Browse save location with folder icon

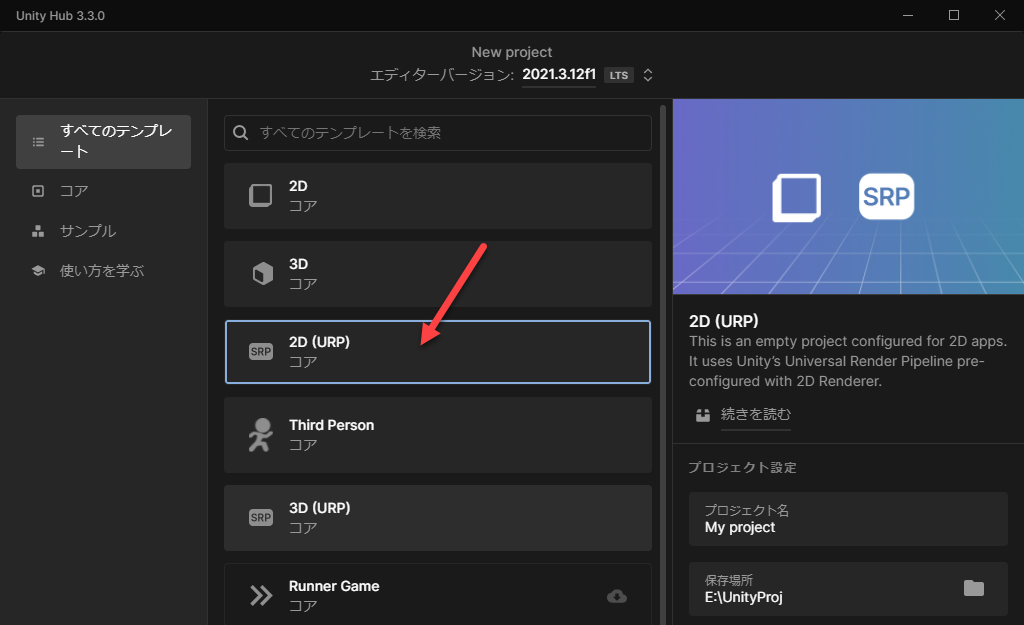pos(973,588)
